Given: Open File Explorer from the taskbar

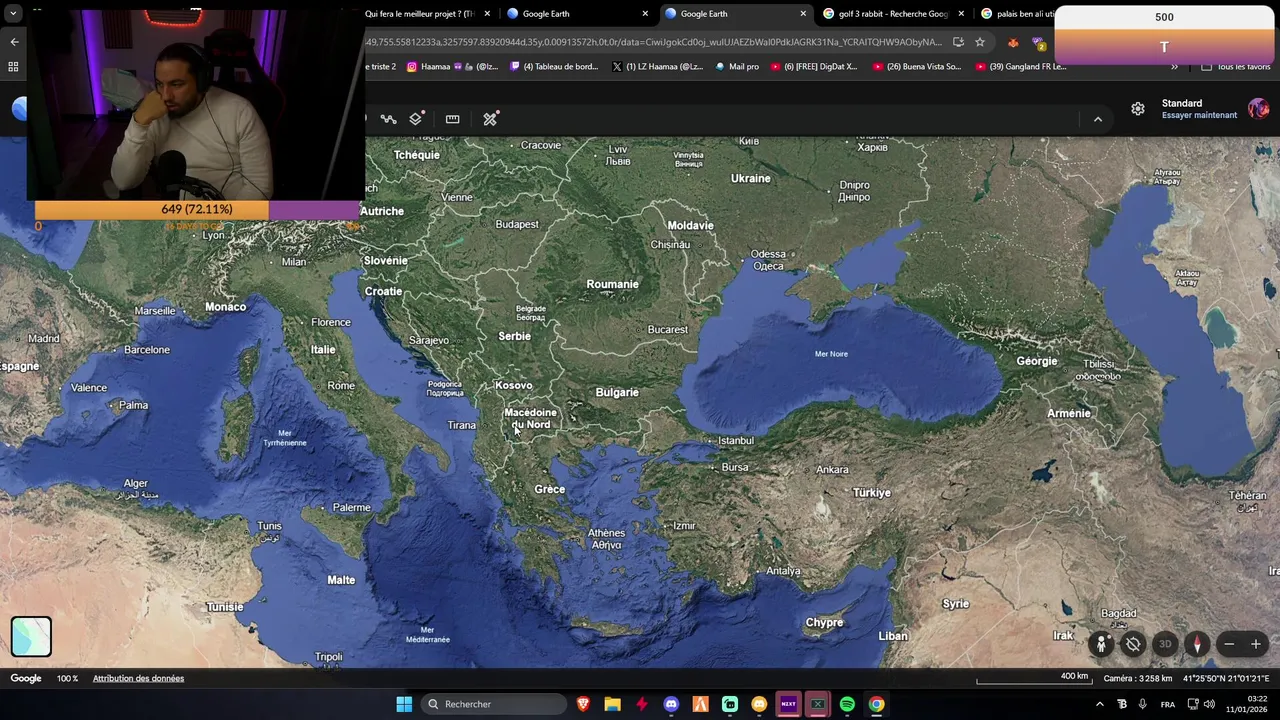Looking at the screenshot, I should point(612,704).
